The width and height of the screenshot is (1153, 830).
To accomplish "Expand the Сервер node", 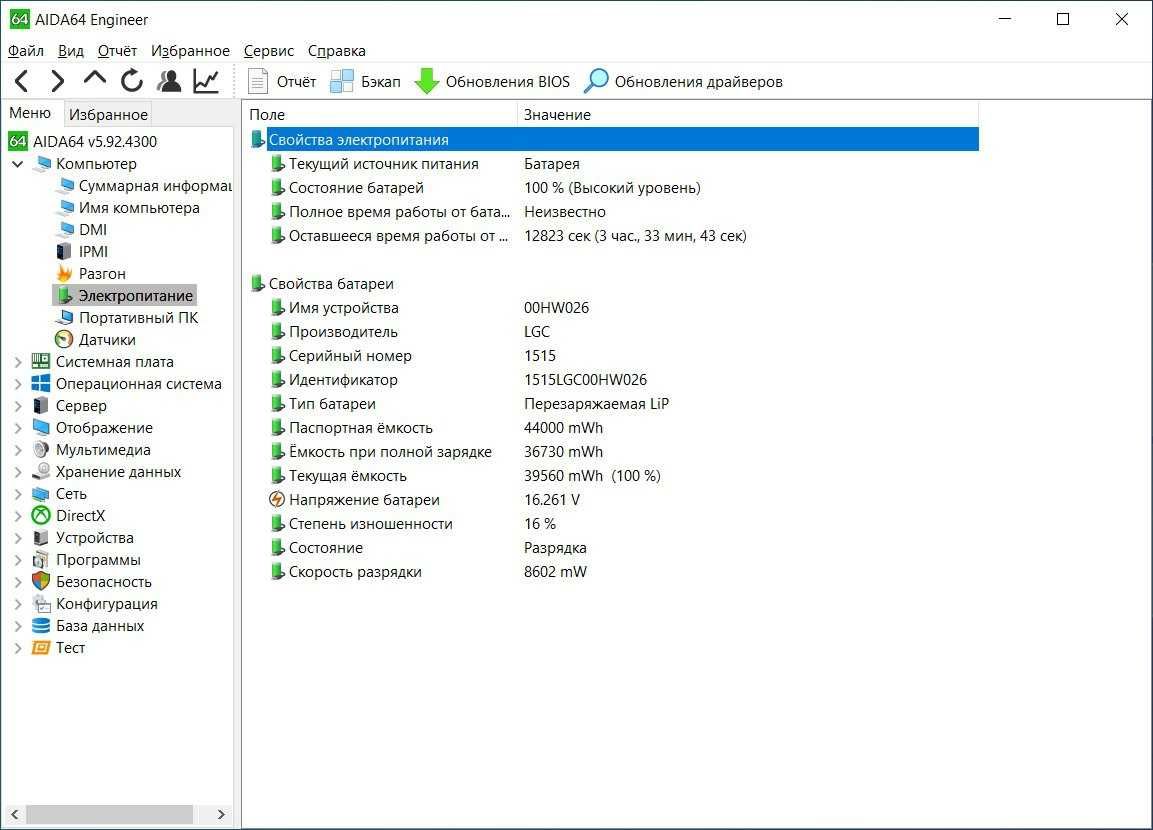I will [x=18, y=406].
